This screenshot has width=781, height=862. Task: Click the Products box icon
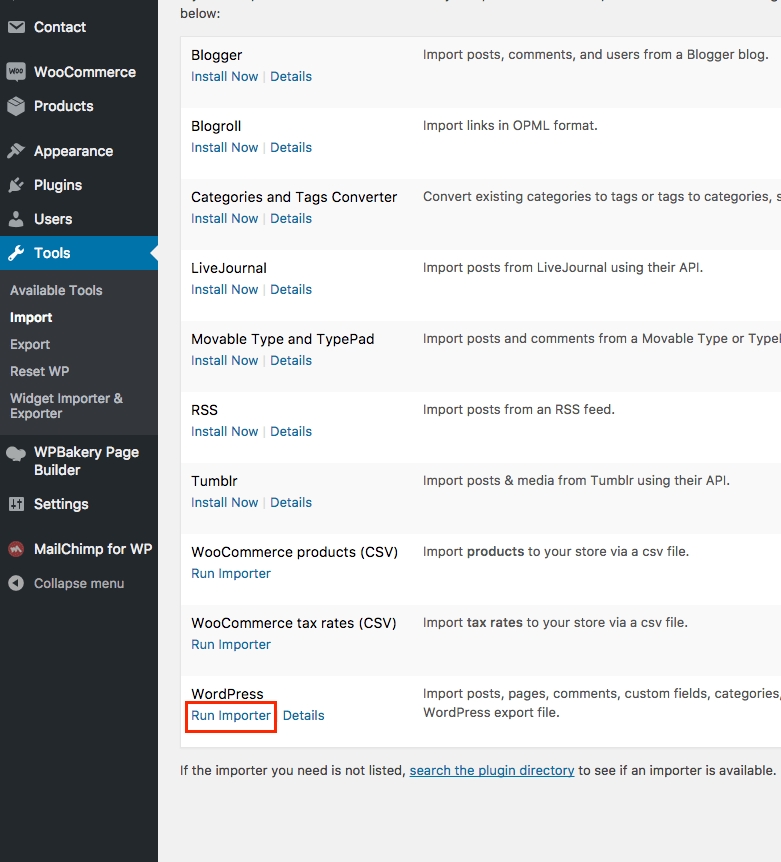coord(16,106)
